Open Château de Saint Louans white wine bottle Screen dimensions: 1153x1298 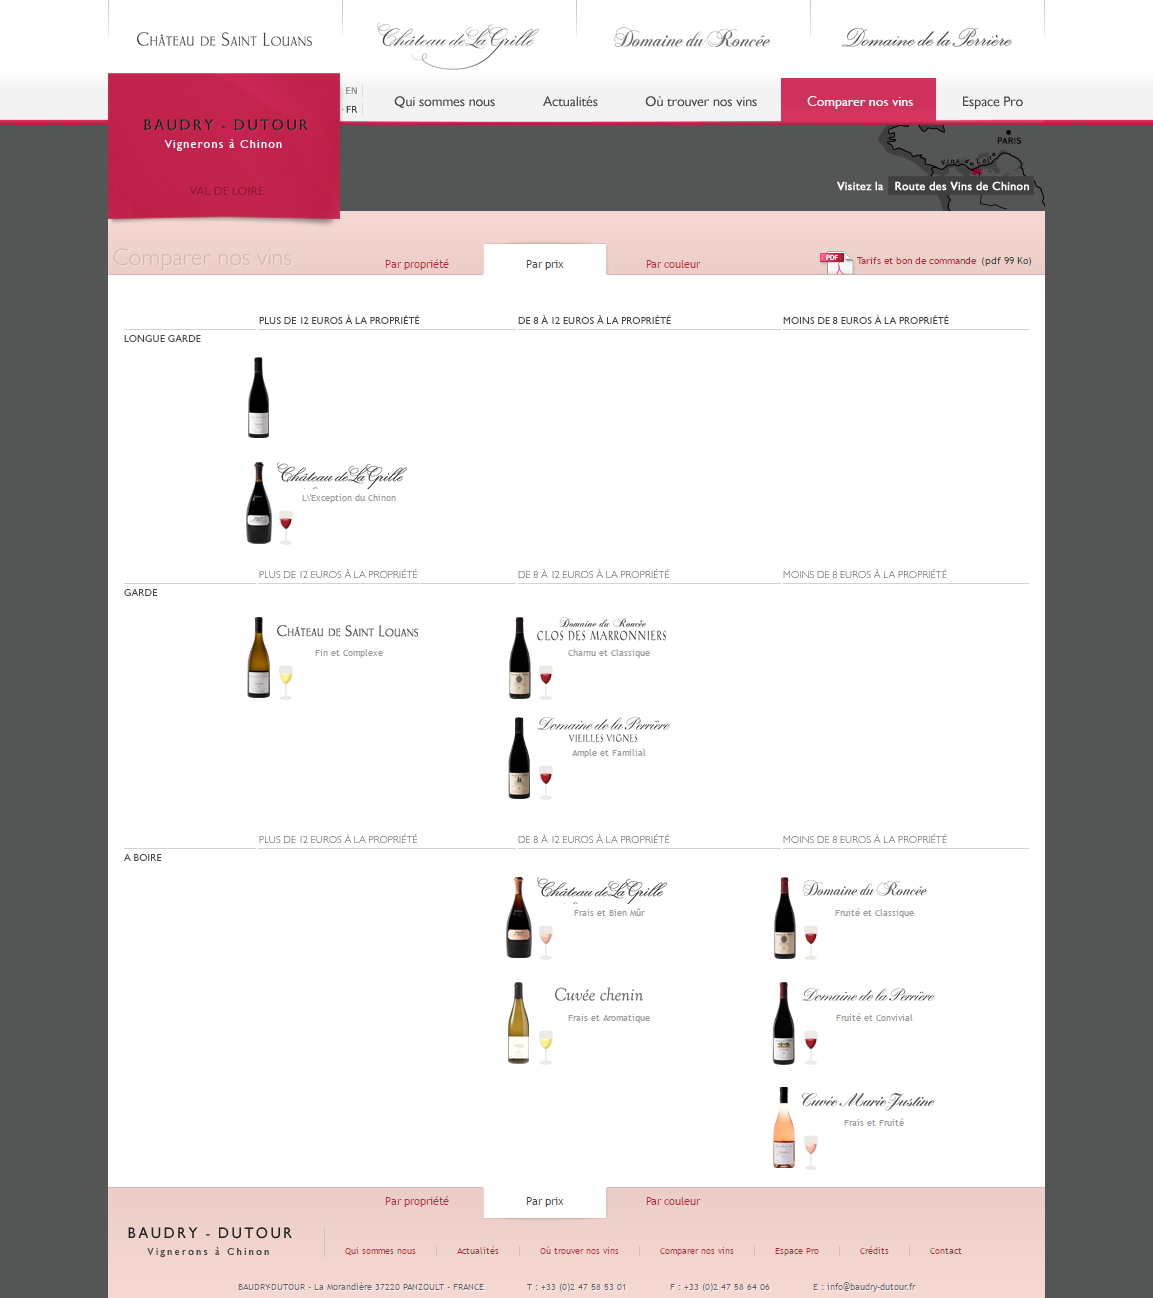[259, 657]
